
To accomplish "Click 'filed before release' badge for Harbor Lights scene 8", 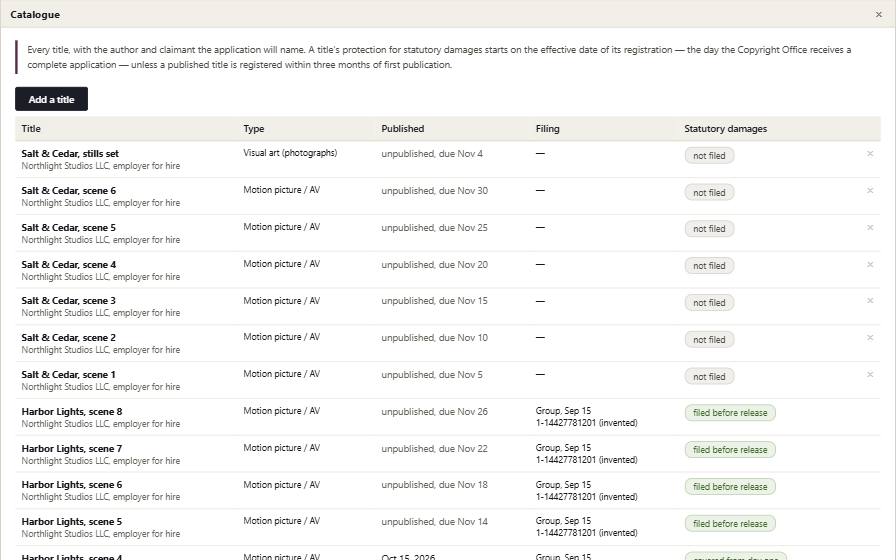I will (x=730, y=413).
